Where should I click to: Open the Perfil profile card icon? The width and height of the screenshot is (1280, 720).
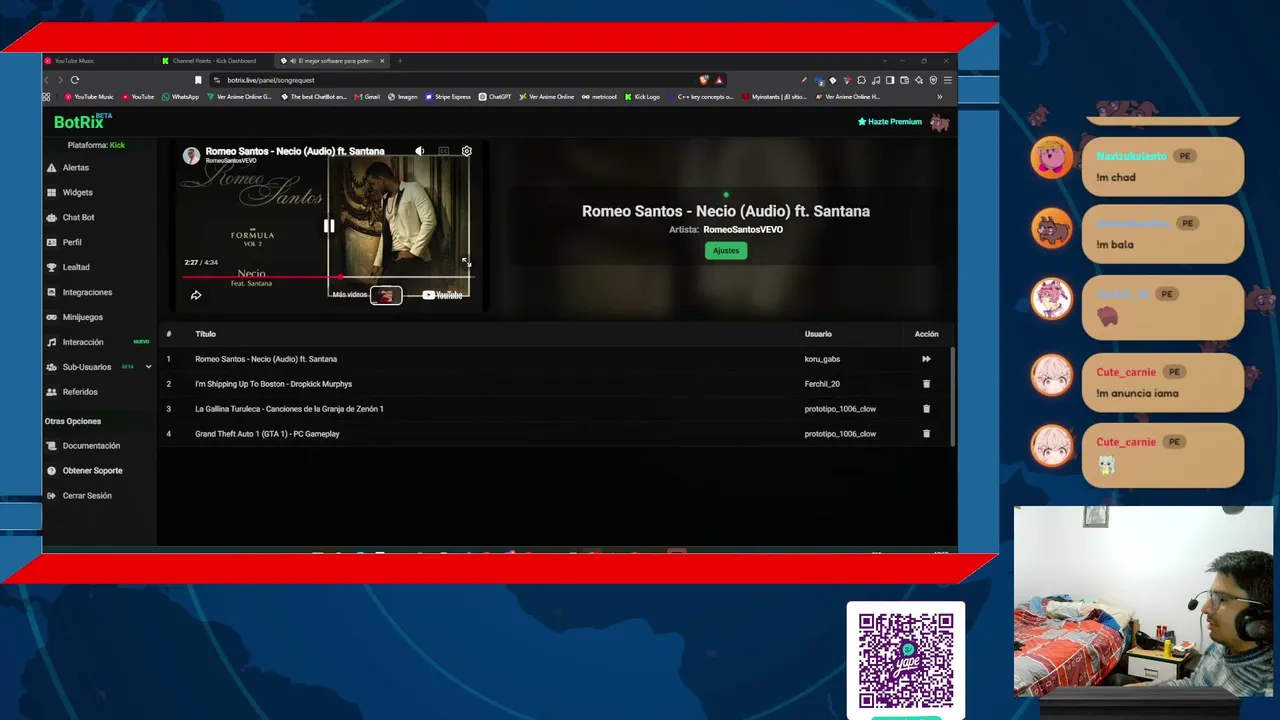pyautogui.click(x=52, y=242)
